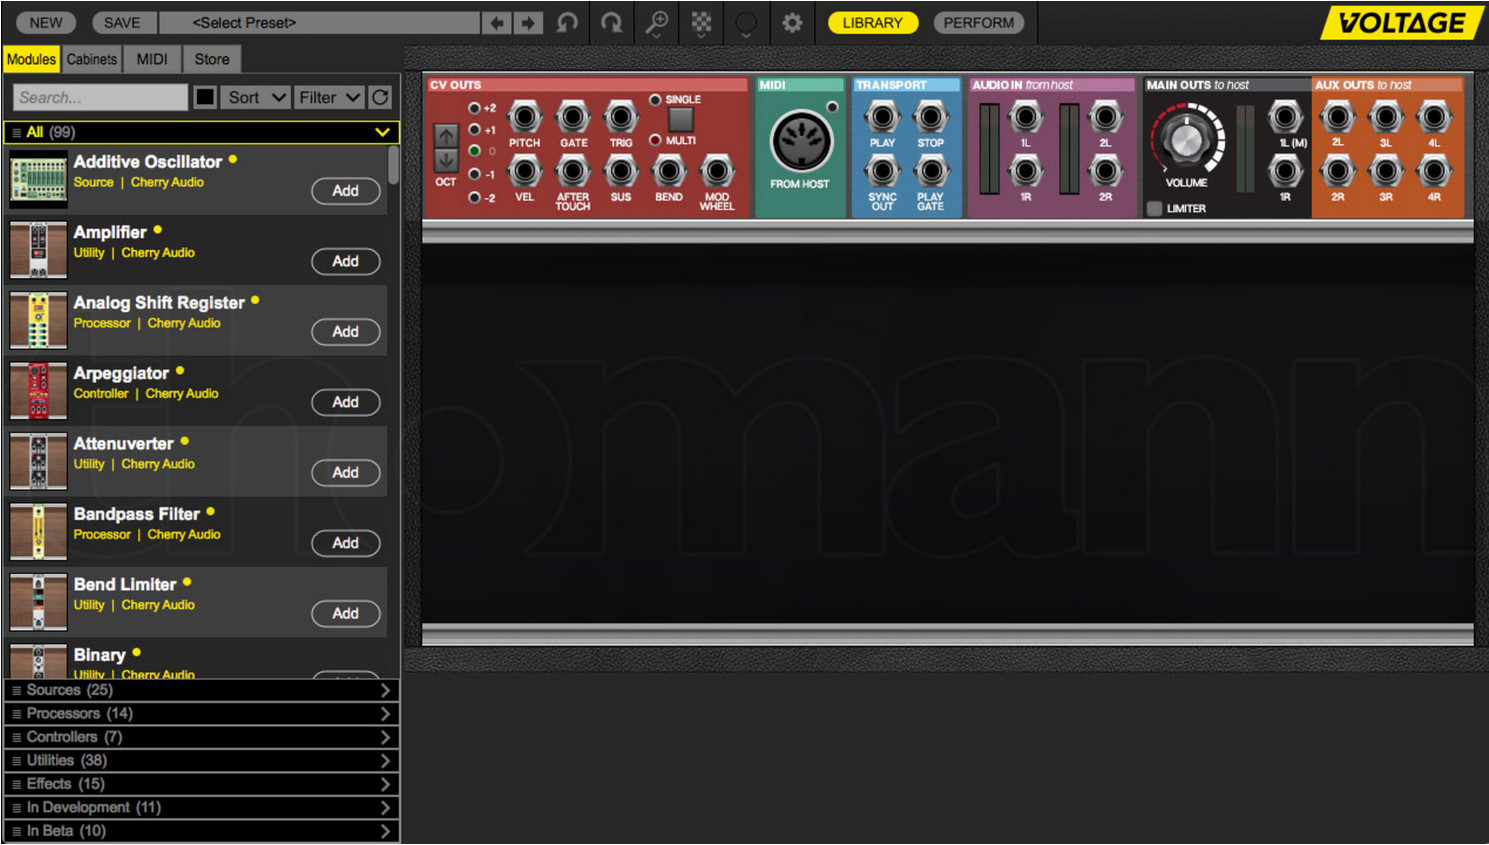Image resolution: width=1489 pixels, height=845 pixels.
Task: Expand the Sources (25) category
Action: (x=200, y=689)
